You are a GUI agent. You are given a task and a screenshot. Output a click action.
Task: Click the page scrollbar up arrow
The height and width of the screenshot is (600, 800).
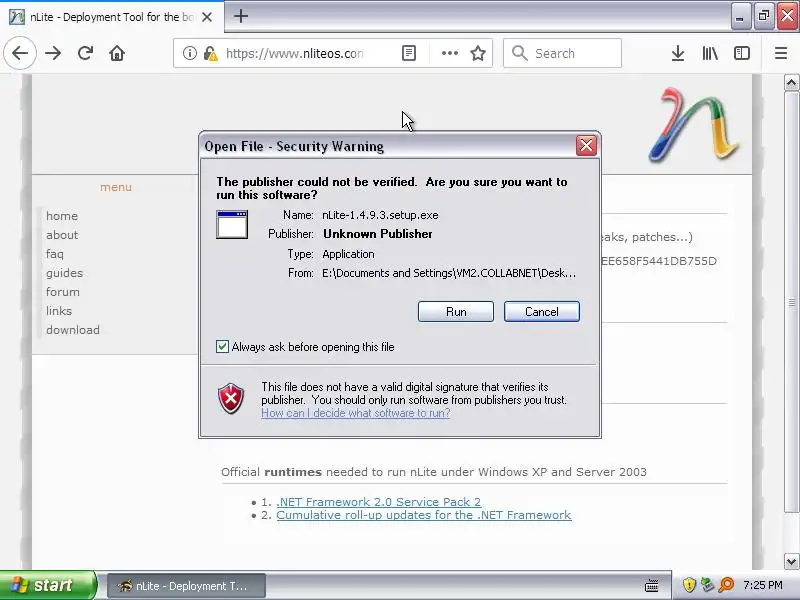(791, 82)
